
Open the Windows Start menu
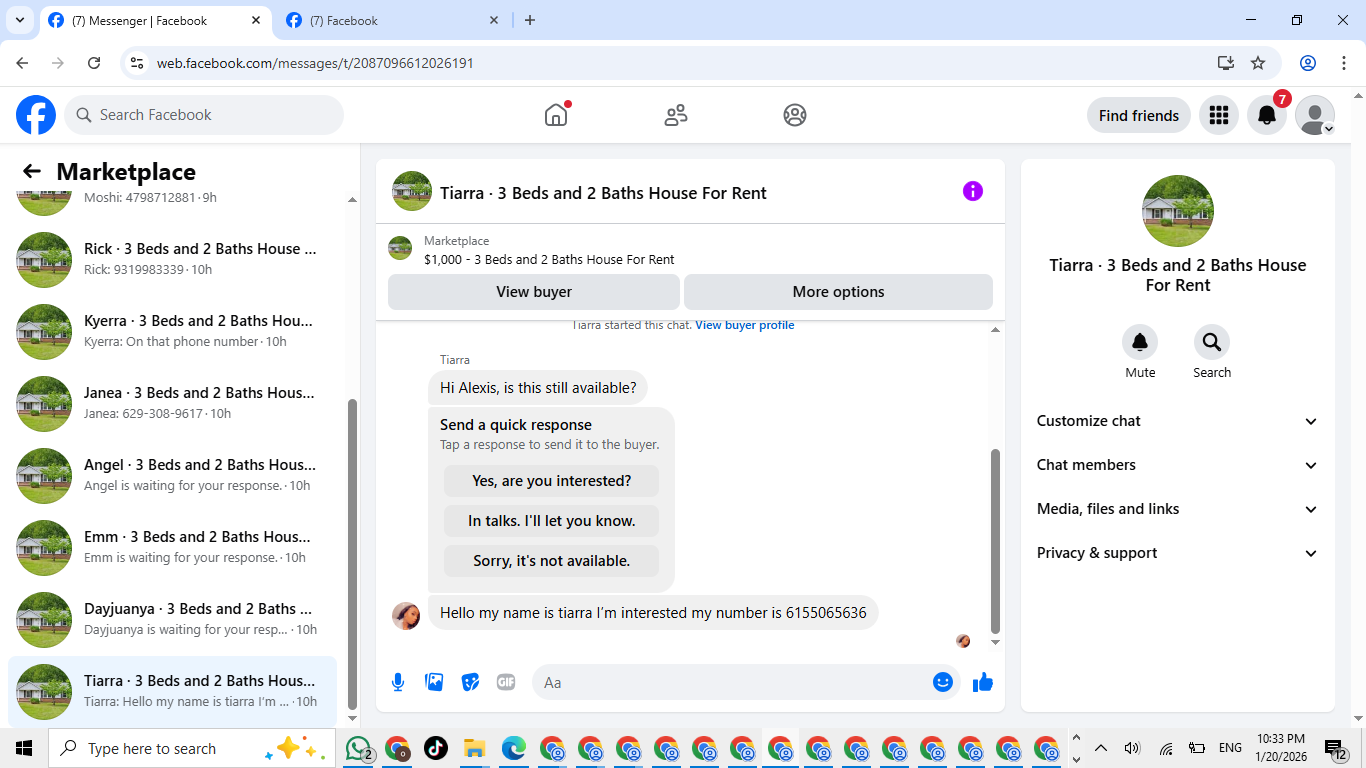pyautogui.click(x=24, y=748)
